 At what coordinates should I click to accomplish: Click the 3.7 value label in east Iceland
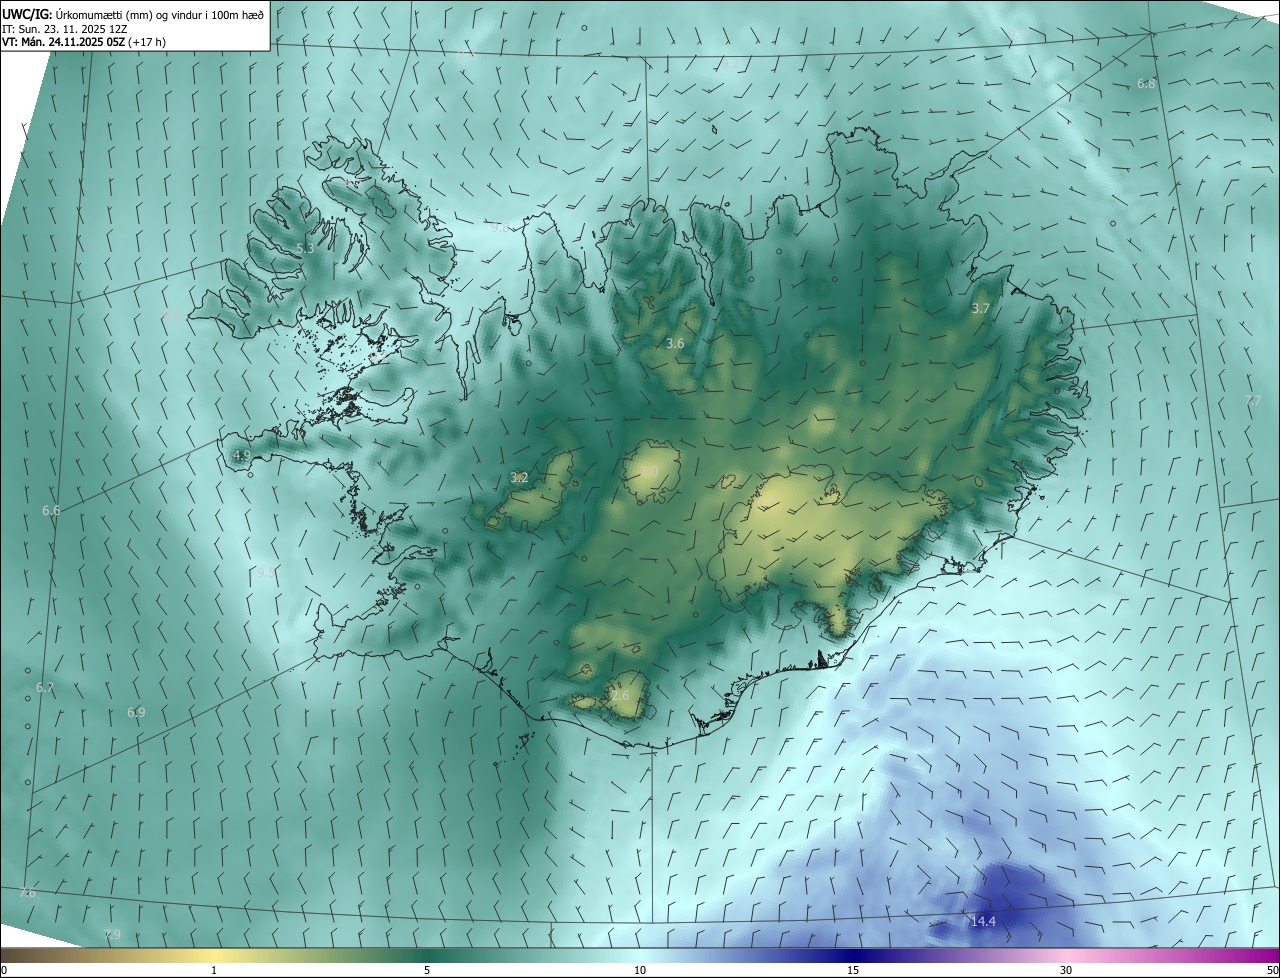pos(980,309)
